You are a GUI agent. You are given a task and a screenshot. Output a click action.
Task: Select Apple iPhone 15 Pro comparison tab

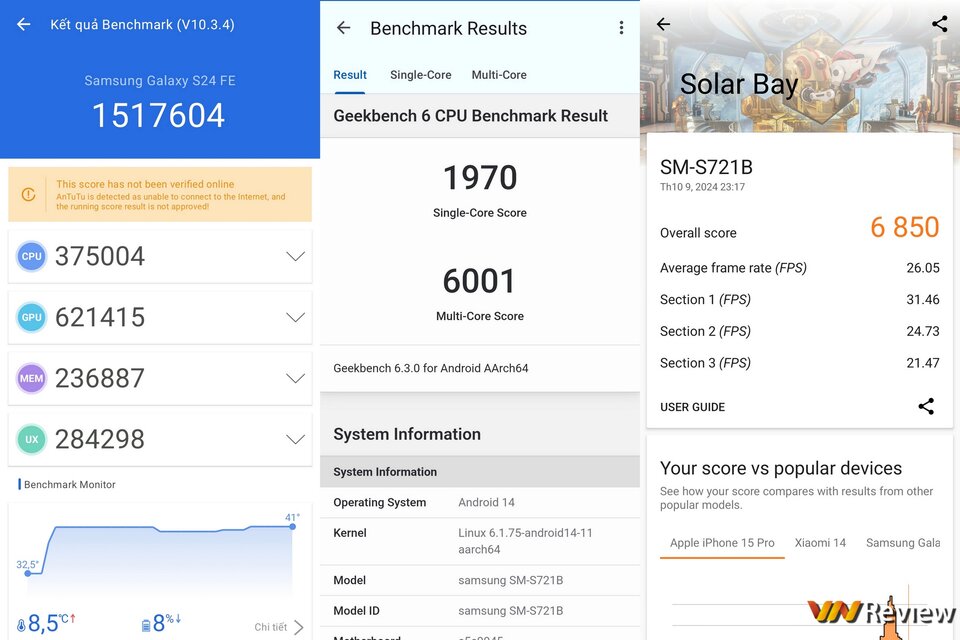[722, 543]
